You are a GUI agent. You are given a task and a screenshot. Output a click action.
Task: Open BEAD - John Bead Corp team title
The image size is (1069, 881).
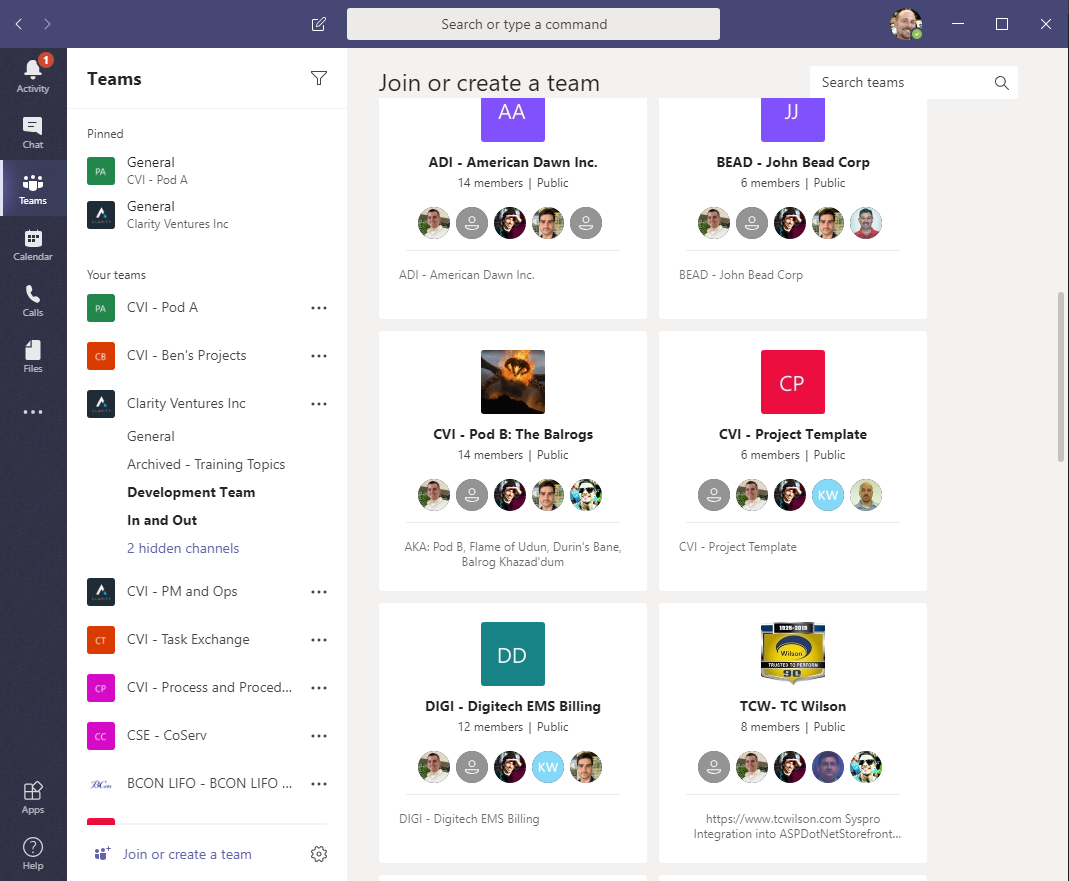792,162
